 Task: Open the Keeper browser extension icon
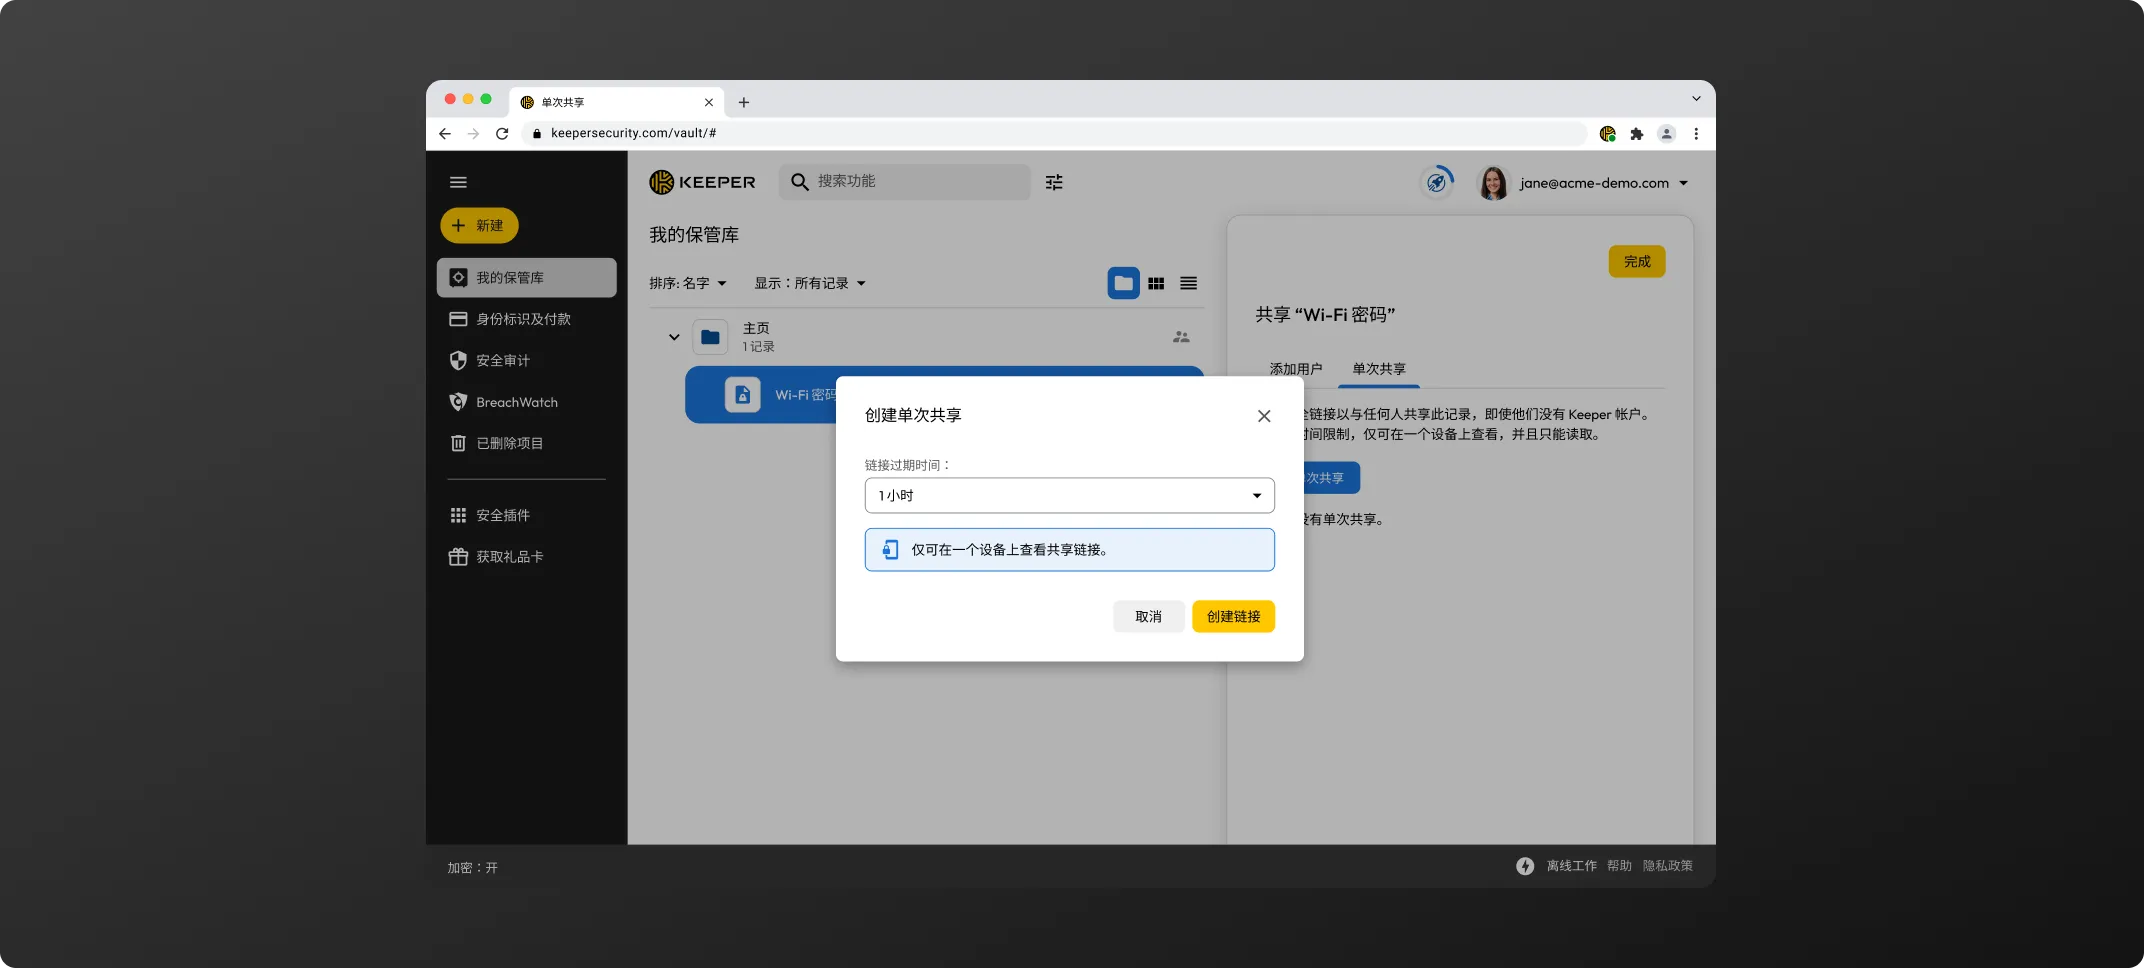click(x=1608, y=134)
